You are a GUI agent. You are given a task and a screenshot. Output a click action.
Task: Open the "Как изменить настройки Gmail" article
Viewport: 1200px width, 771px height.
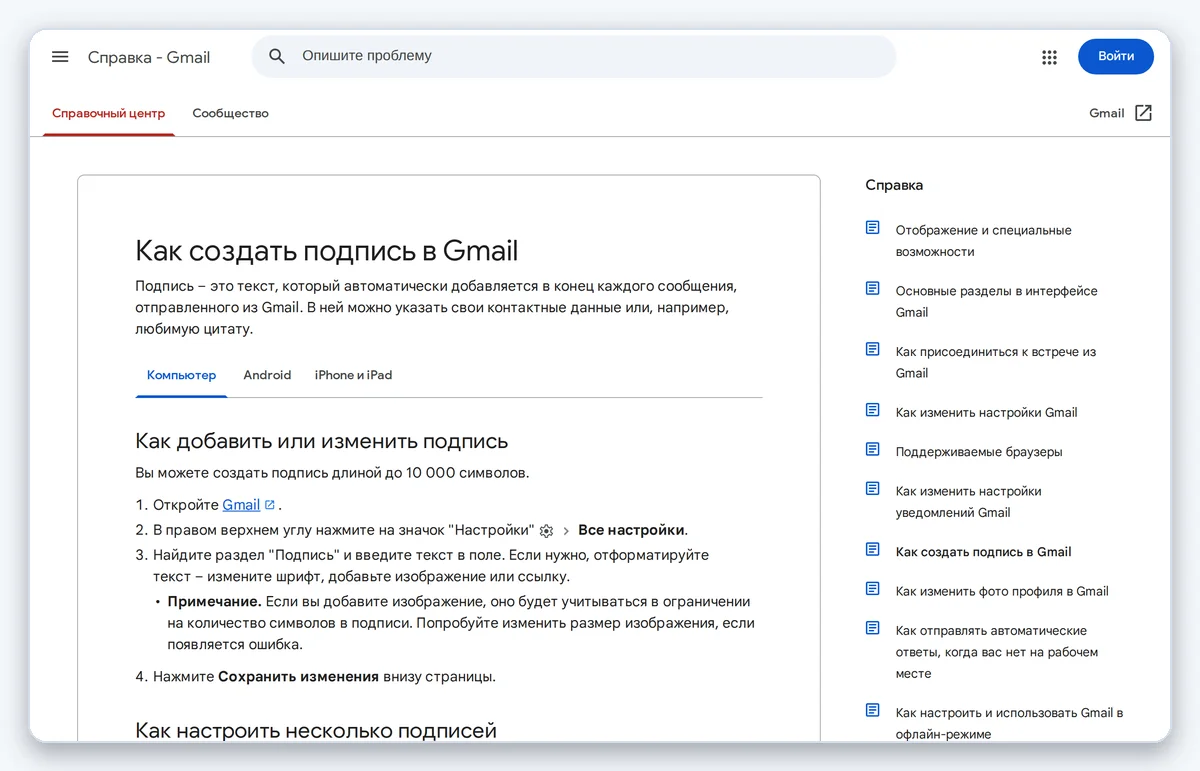pos(986,412)
